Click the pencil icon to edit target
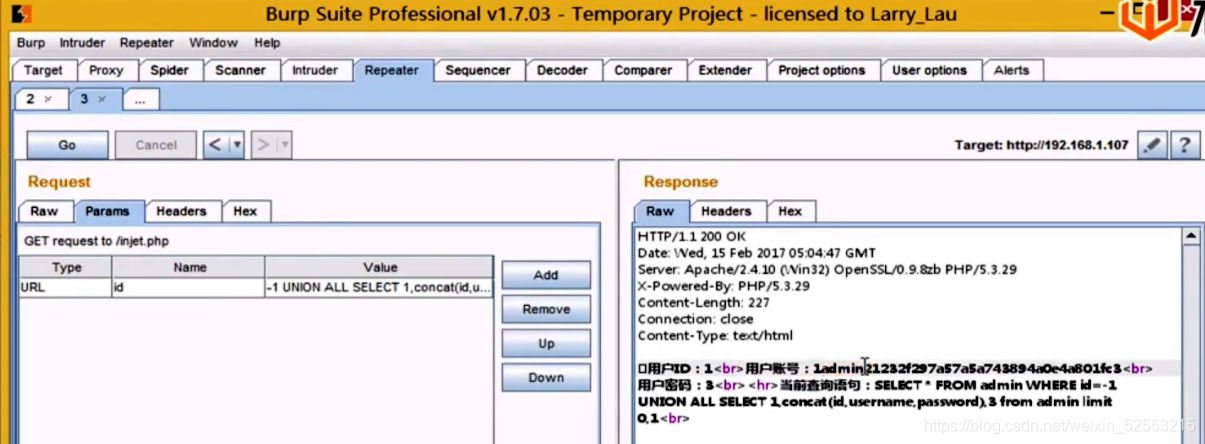 1152,145
